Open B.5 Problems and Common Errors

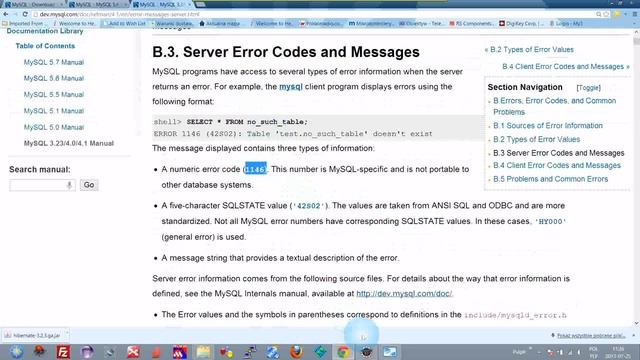[x=550, y=179]
